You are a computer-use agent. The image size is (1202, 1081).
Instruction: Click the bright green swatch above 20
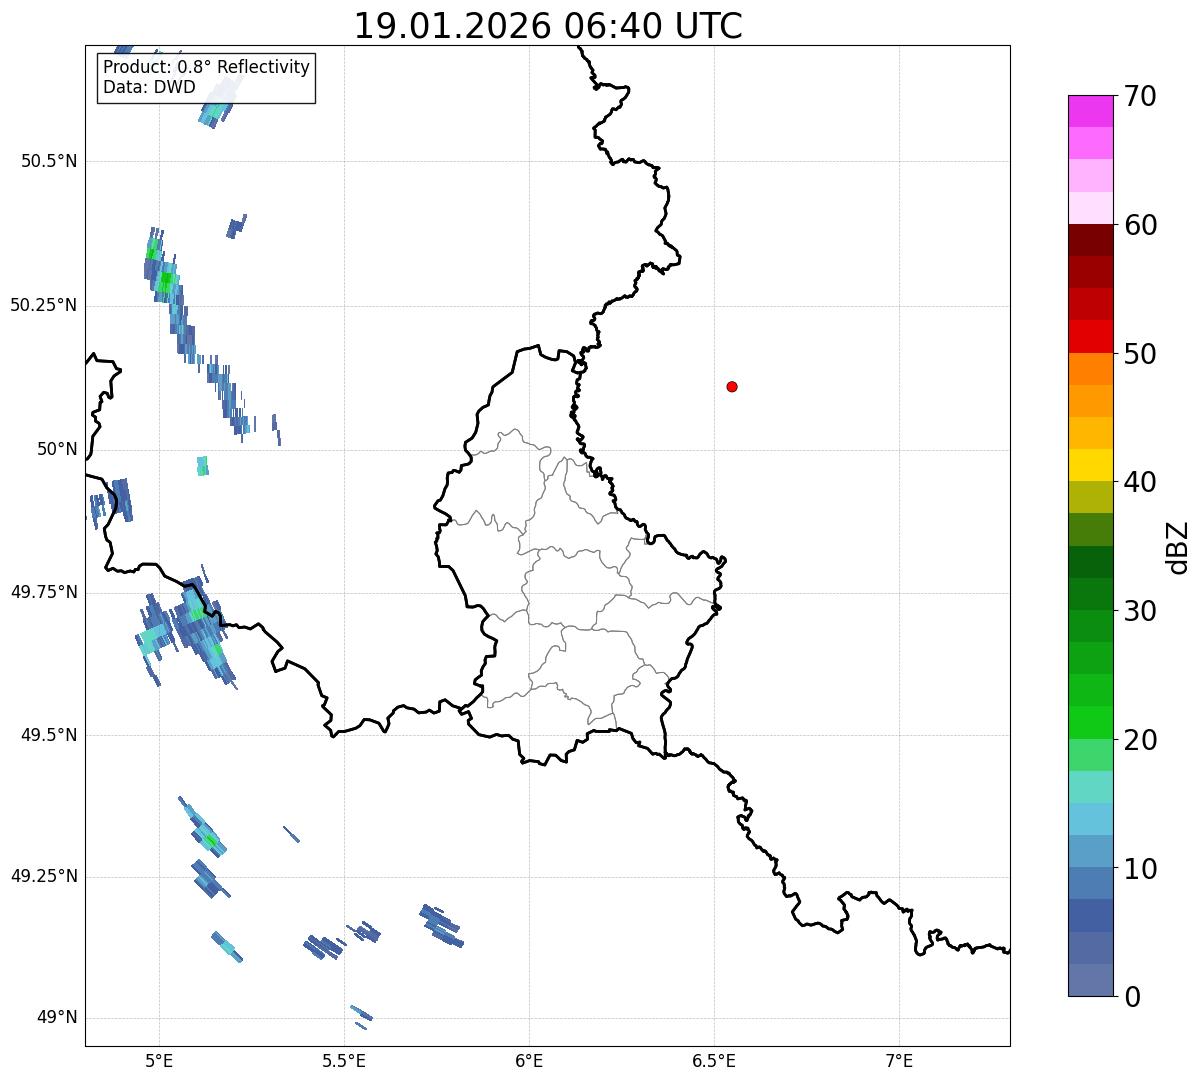click(x=1091, y=722)
